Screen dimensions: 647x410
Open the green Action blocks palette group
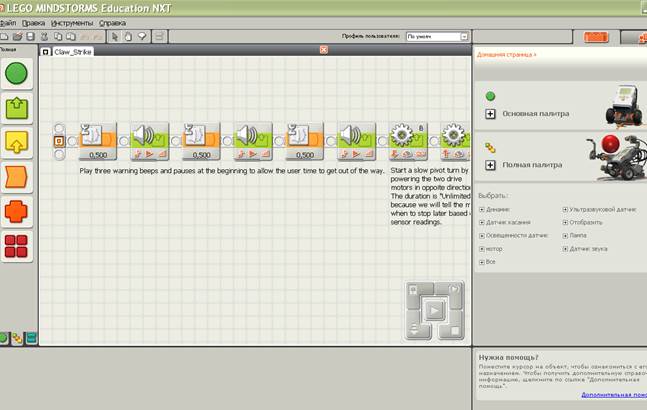tap(17, 108)
